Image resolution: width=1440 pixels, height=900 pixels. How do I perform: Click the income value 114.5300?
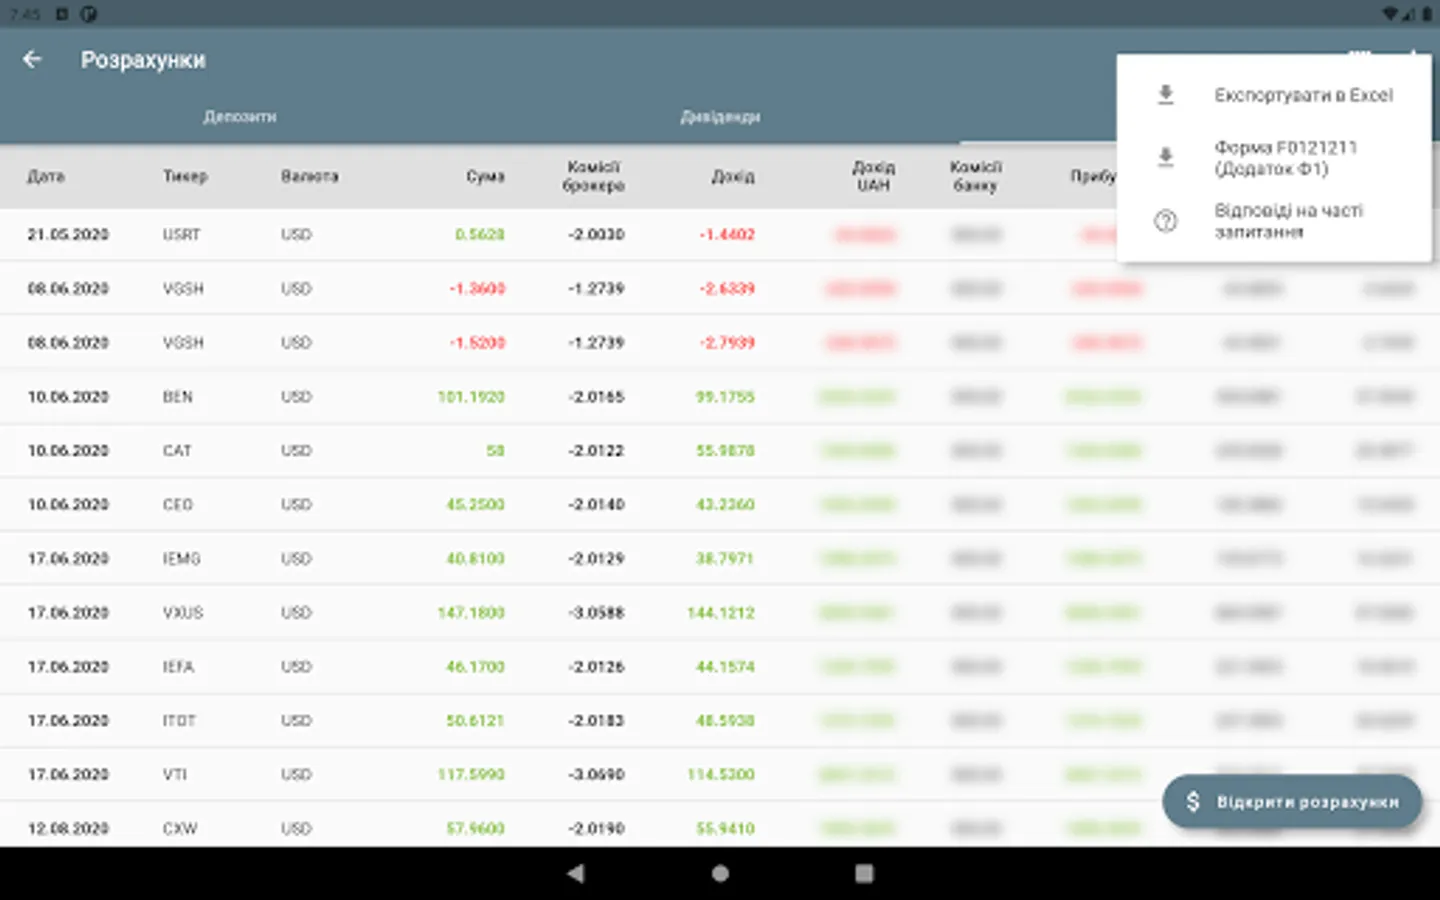(x=721, y=775)
